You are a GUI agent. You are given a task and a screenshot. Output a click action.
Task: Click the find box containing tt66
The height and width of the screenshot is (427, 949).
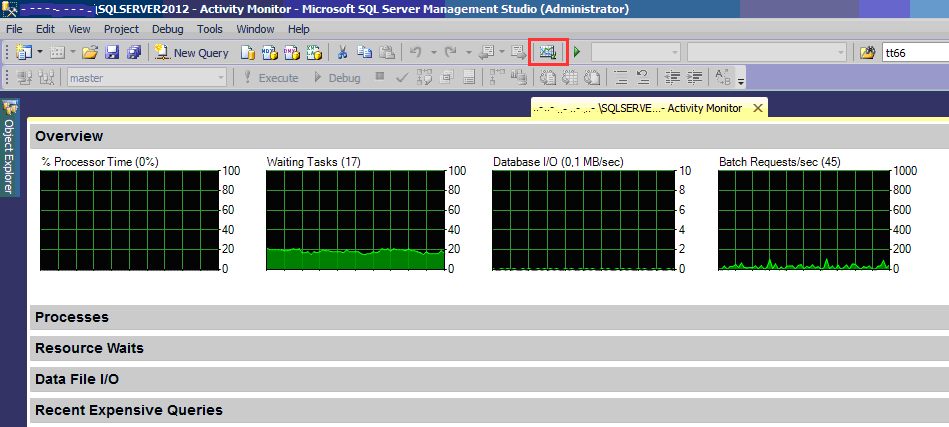(x=916, y=53)
